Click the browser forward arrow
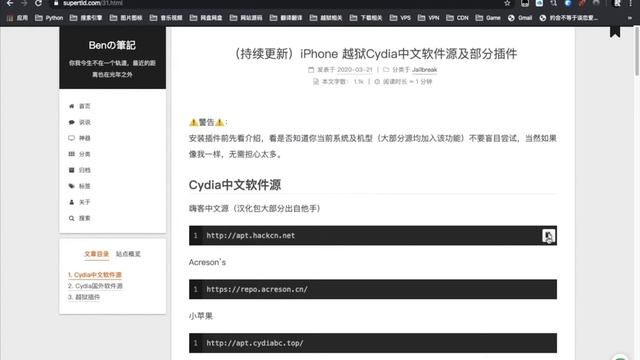This screenshot has width=640, height=360. pos(24,3)
